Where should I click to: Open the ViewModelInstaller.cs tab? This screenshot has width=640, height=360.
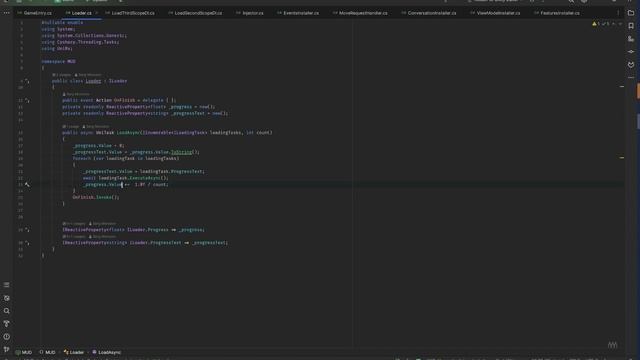point(495,13)
